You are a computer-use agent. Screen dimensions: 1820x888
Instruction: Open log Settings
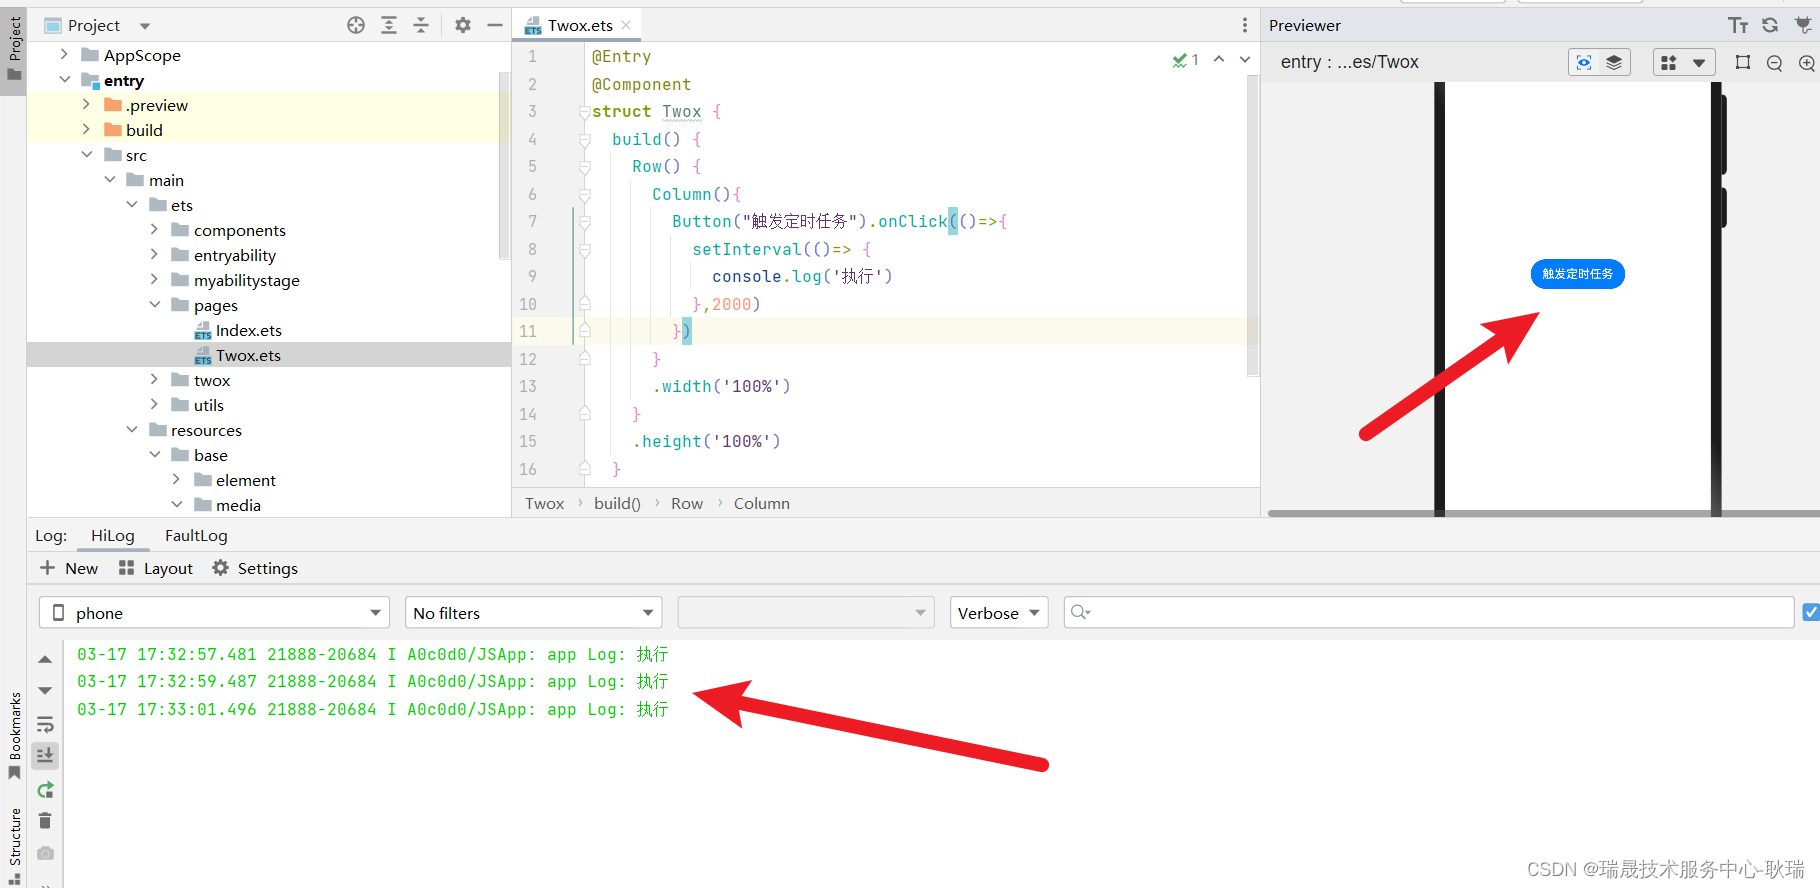pos(255,568)
